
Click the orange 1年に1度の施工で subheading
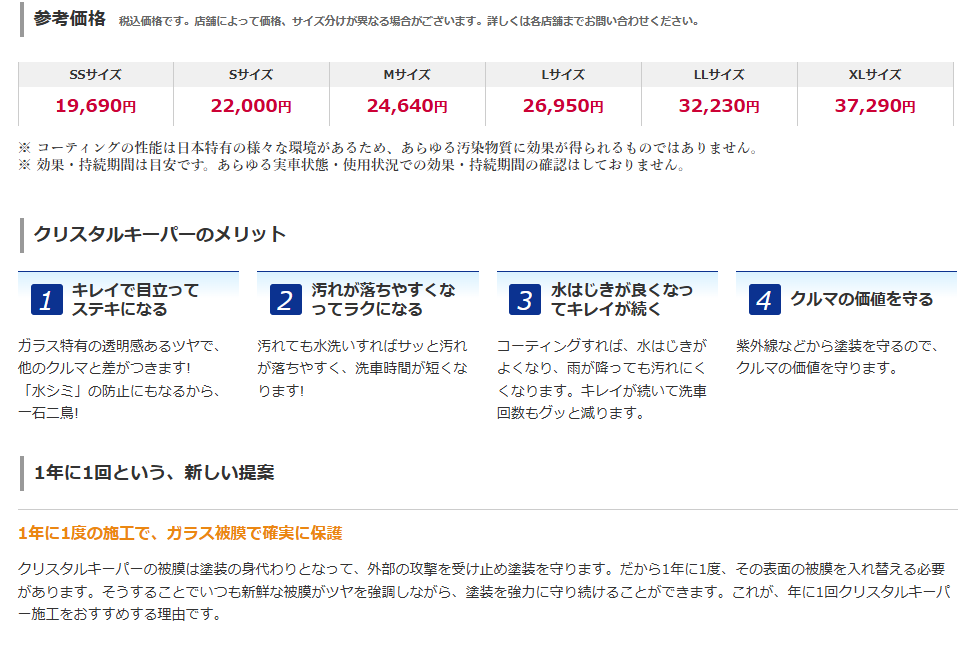tap(180, 533)
